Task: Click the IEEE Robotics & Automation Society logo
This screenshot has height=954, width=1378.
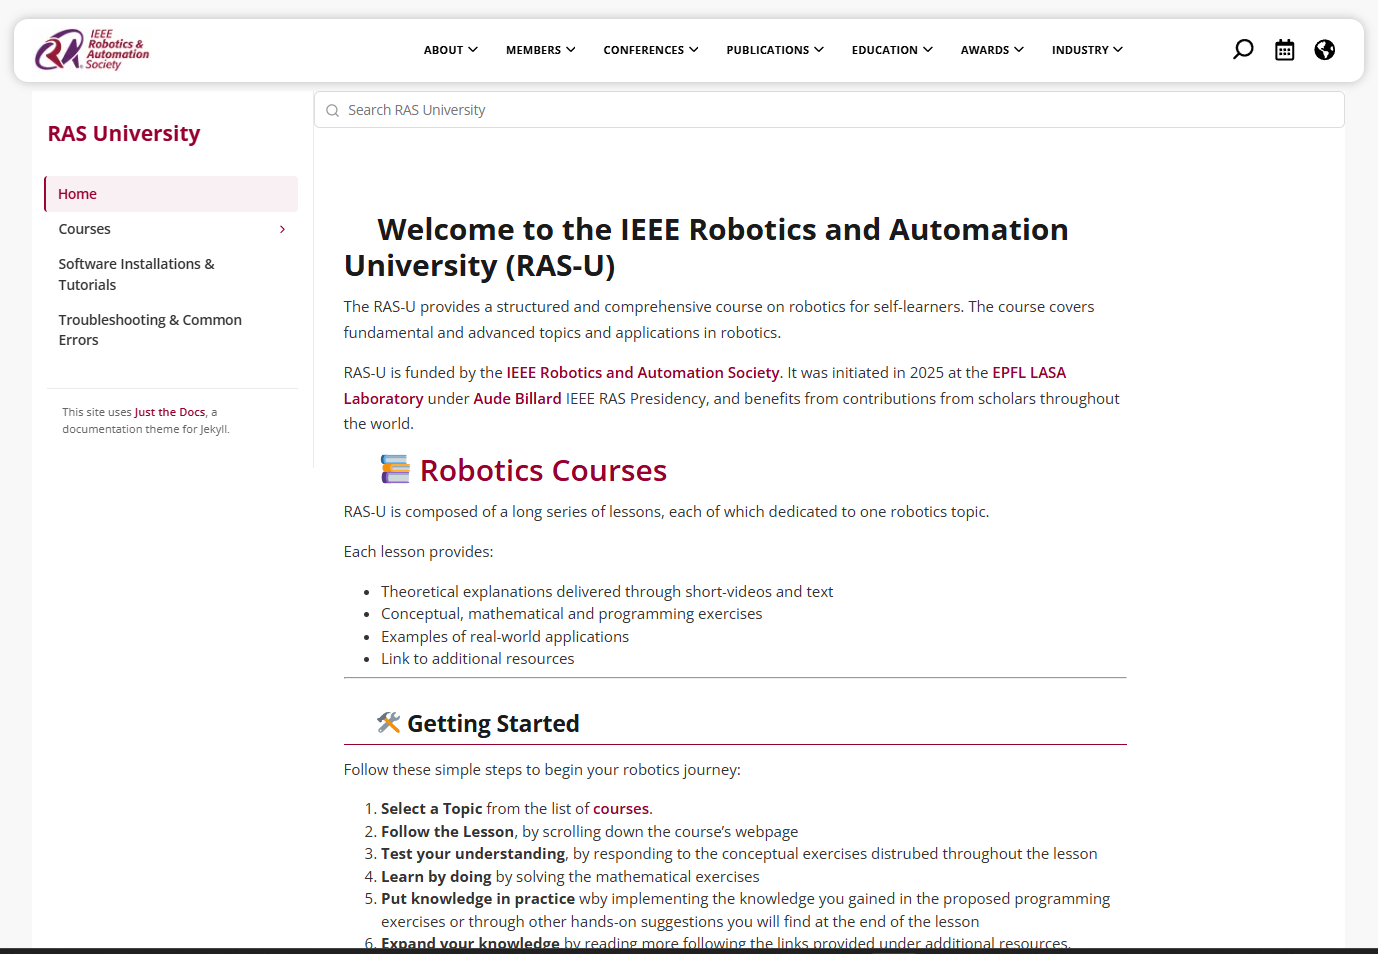Action: tap(92, 50)
